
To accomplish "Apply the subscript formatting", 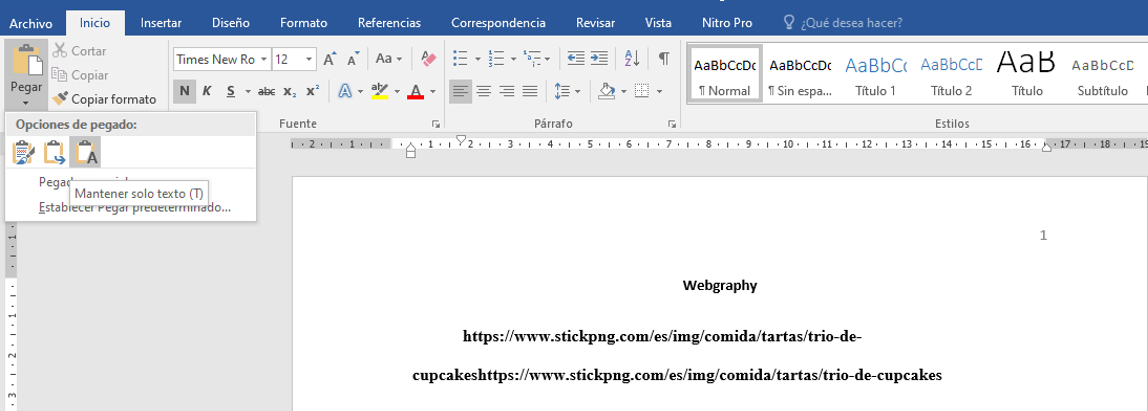I will click(x=290, y=91).
